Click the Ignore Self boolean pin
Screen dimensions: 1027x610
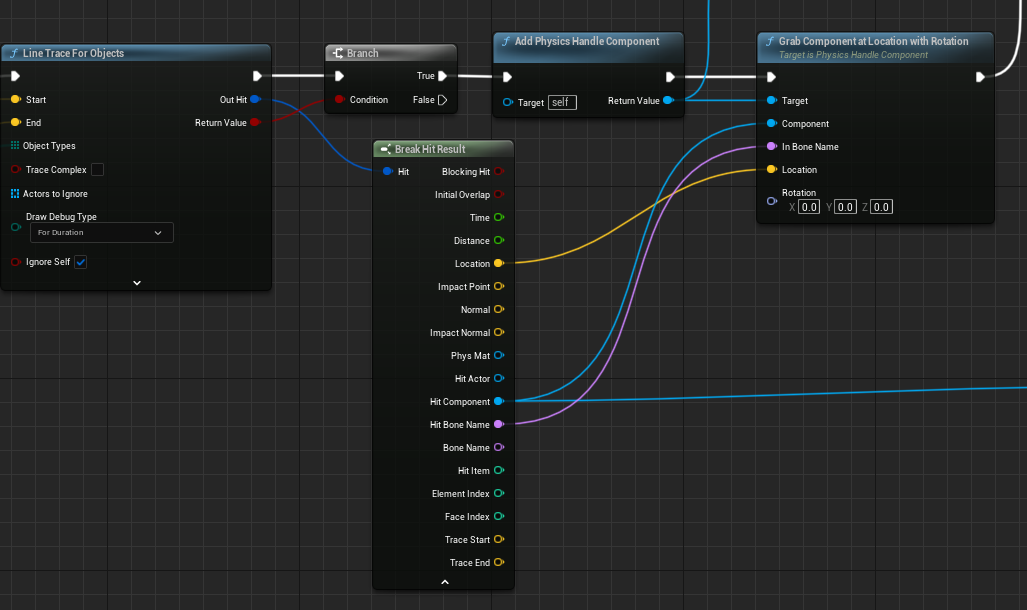16,262
